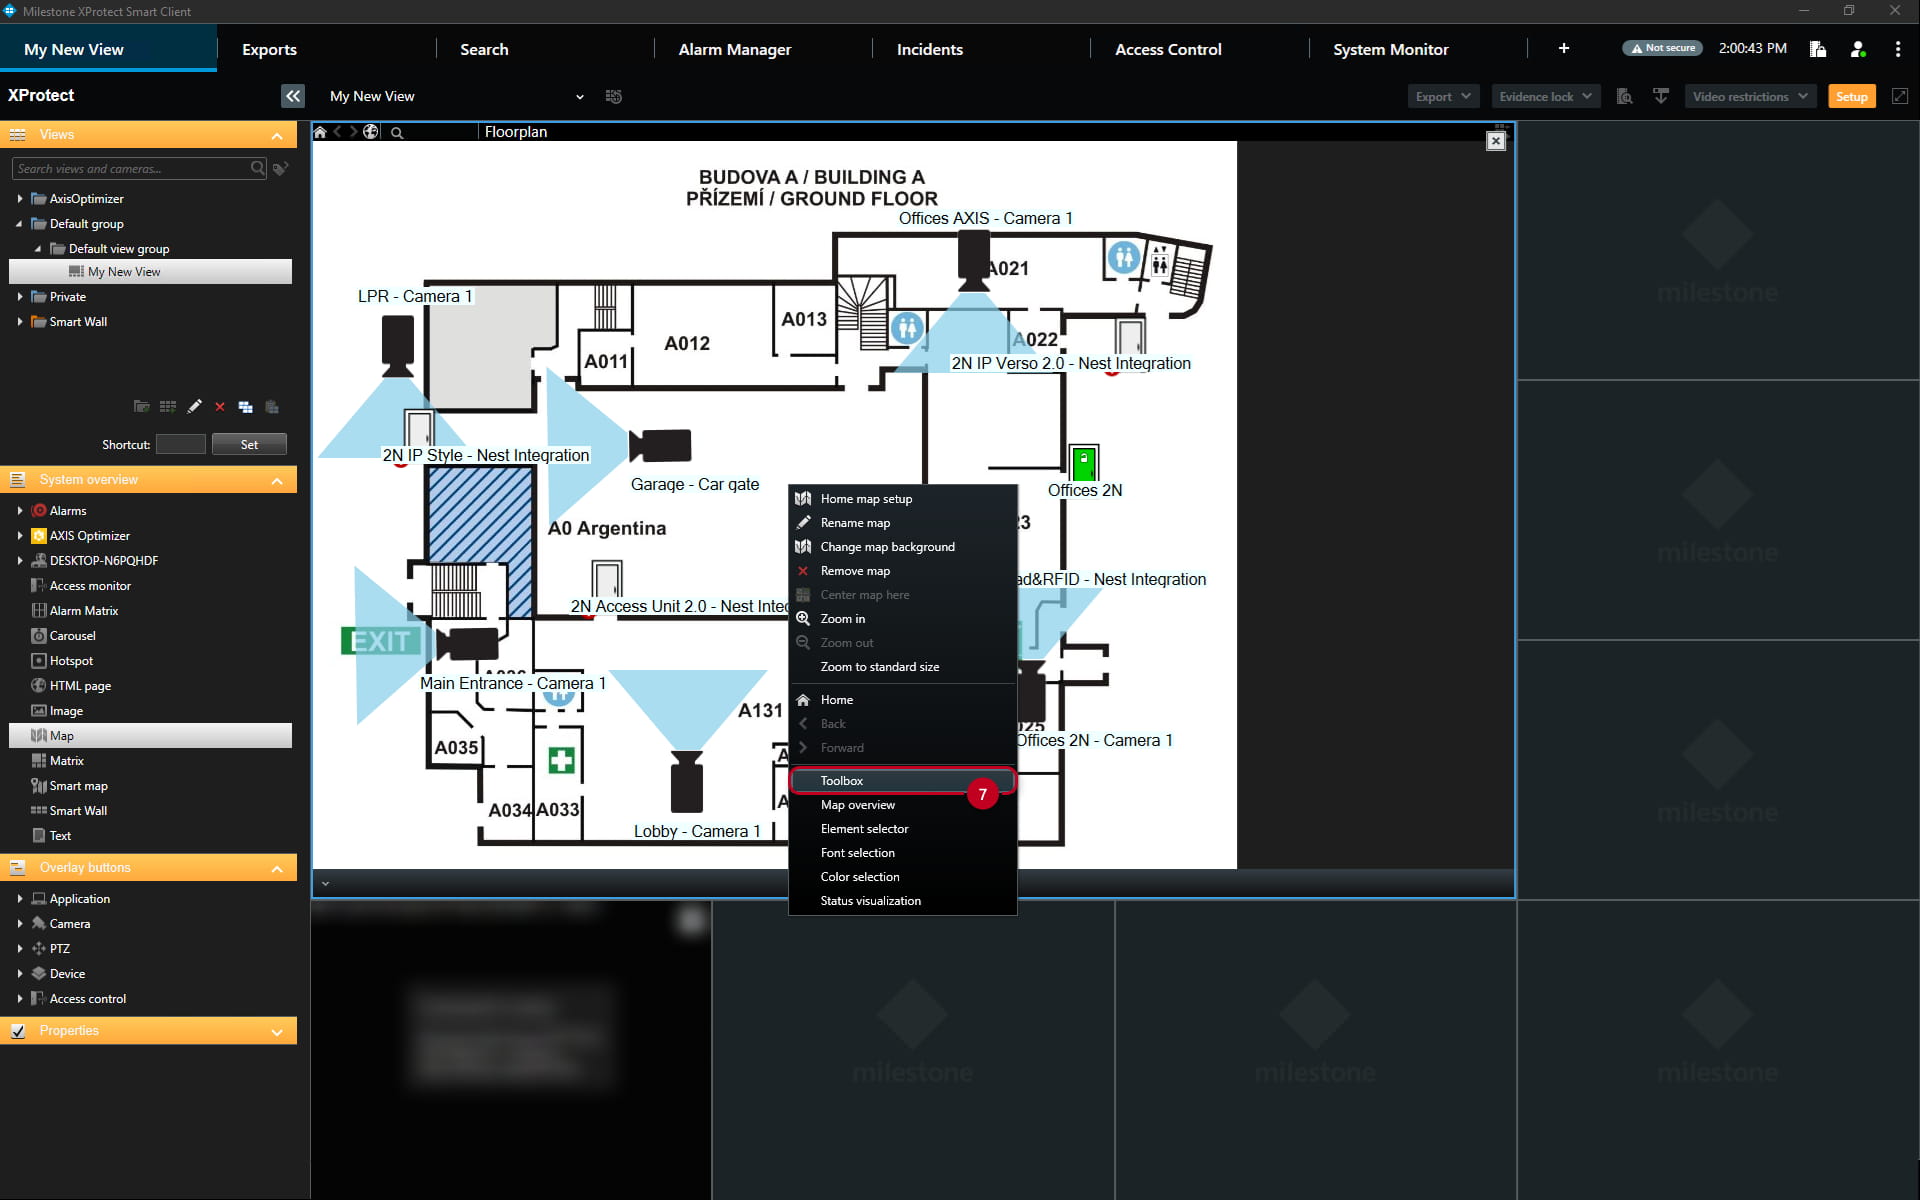Collapse the sidebar with the double-arrow icon

click(x=292, y=96)
